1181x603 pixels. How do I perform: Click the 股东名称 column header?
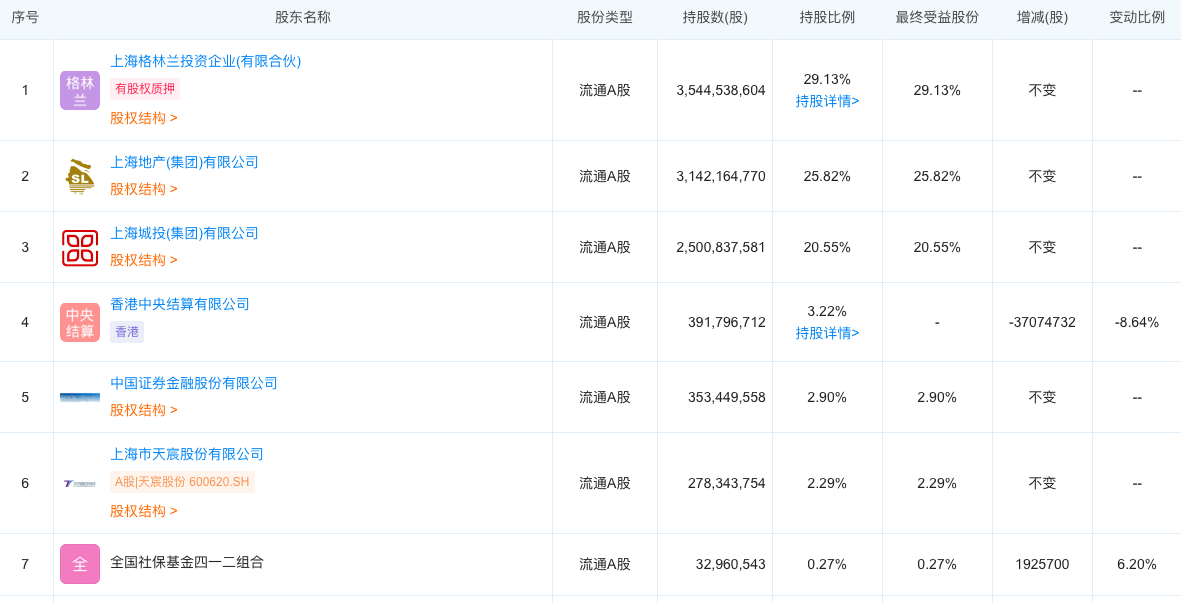tap(303, 17)
